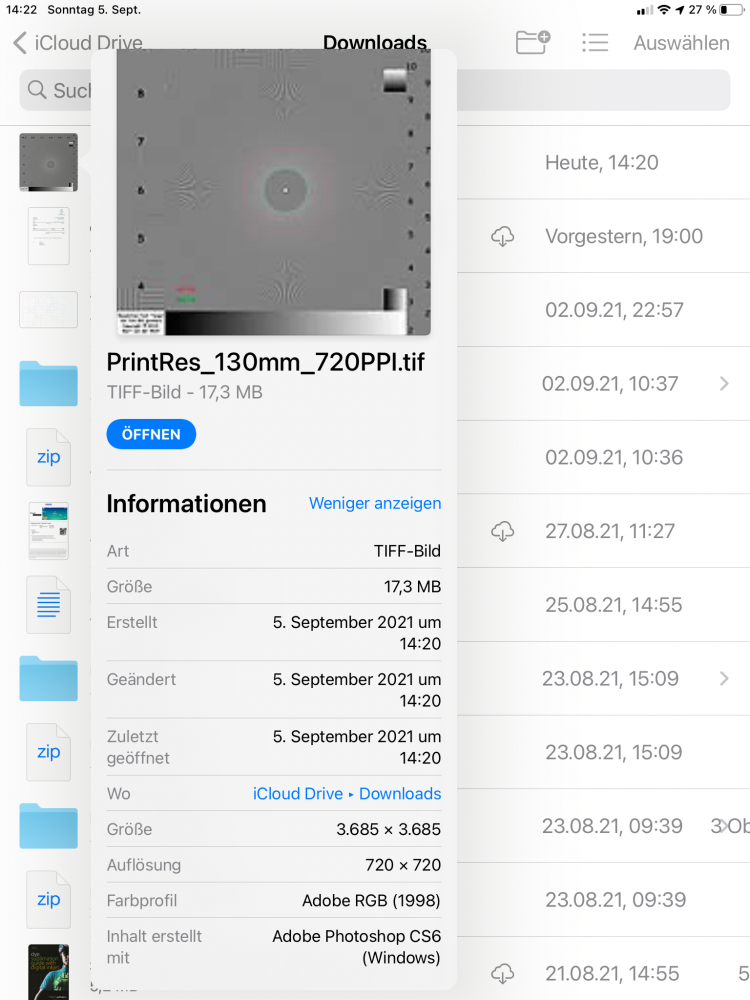Switch to list view with the list icon
The width and height of the screenshot is (750, 1000).
pyautogui.click(x=595, y=42)
